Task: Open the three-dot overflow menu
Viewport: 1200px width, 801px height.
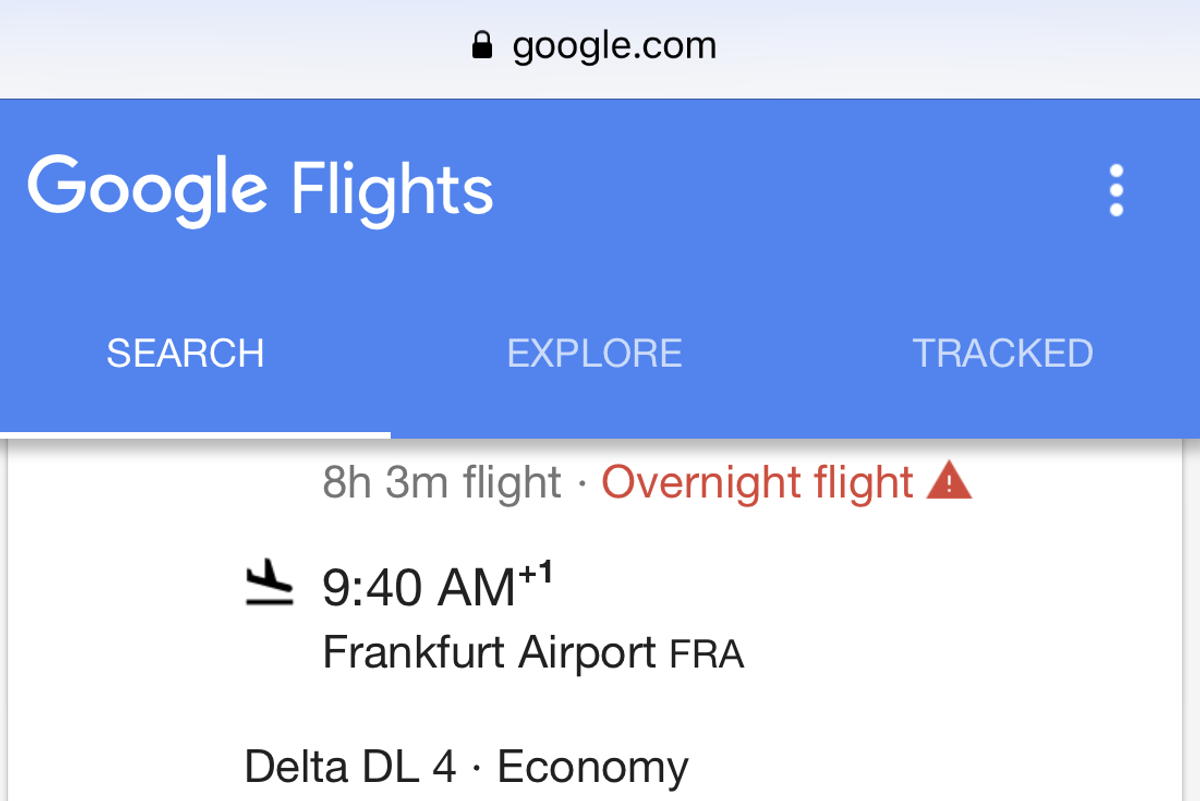Action: pos(1115,191)
